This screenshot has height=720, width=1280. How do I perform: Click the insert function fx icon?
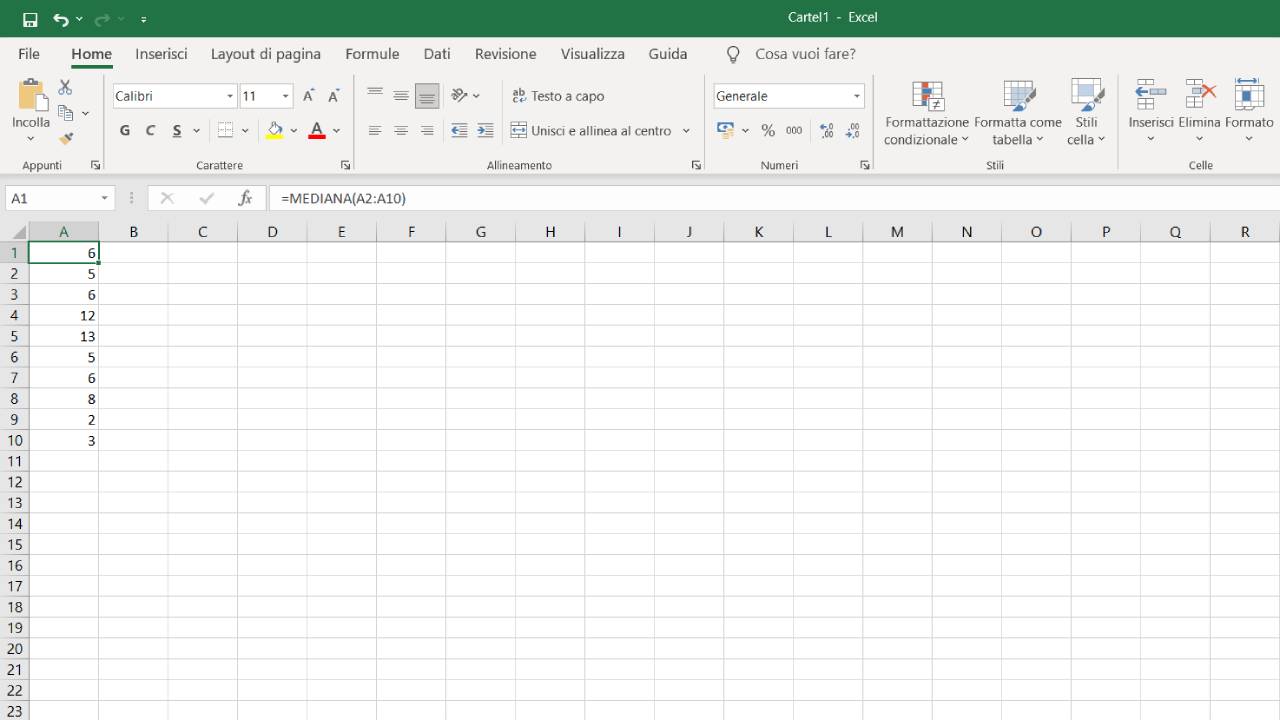[x=245, y=199]
